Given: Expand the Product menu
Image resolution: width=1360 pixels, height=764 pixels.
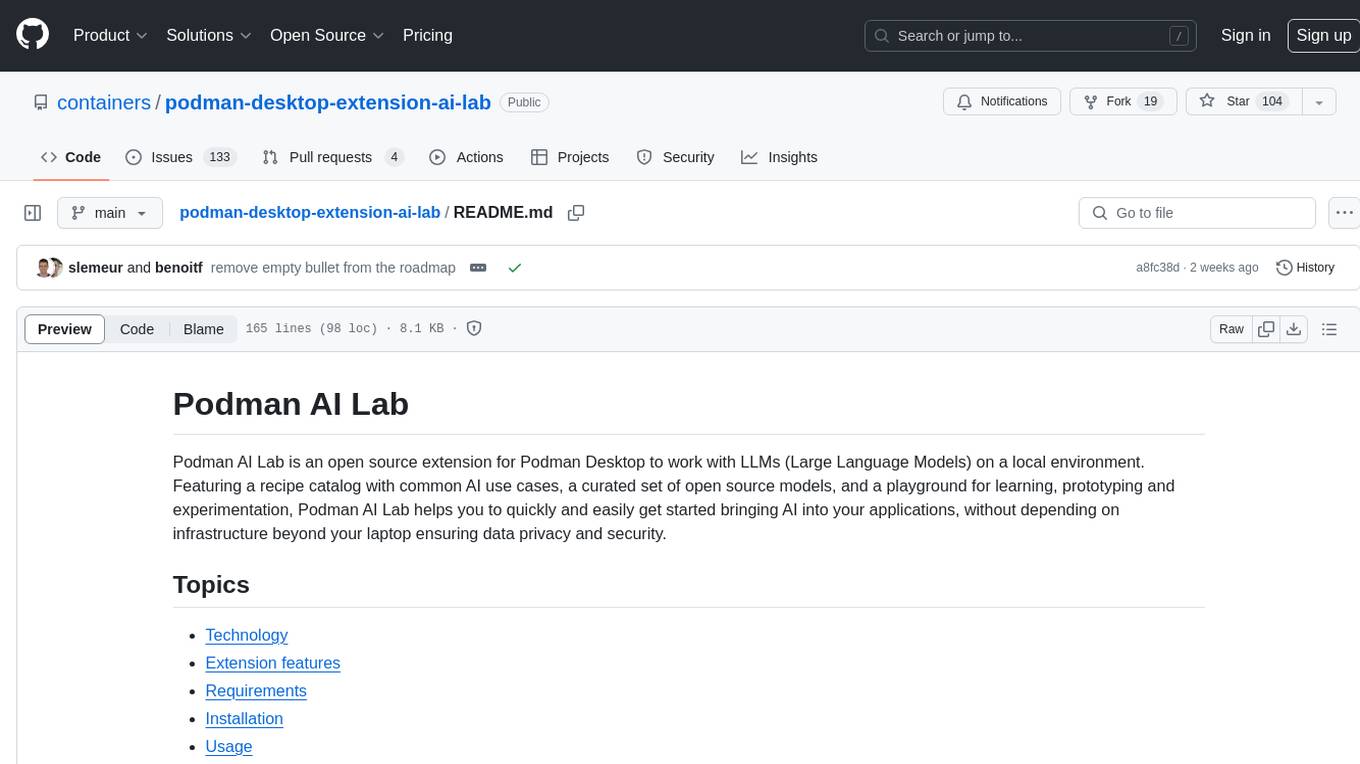Looking at the screenshot, I should (110, 35).
